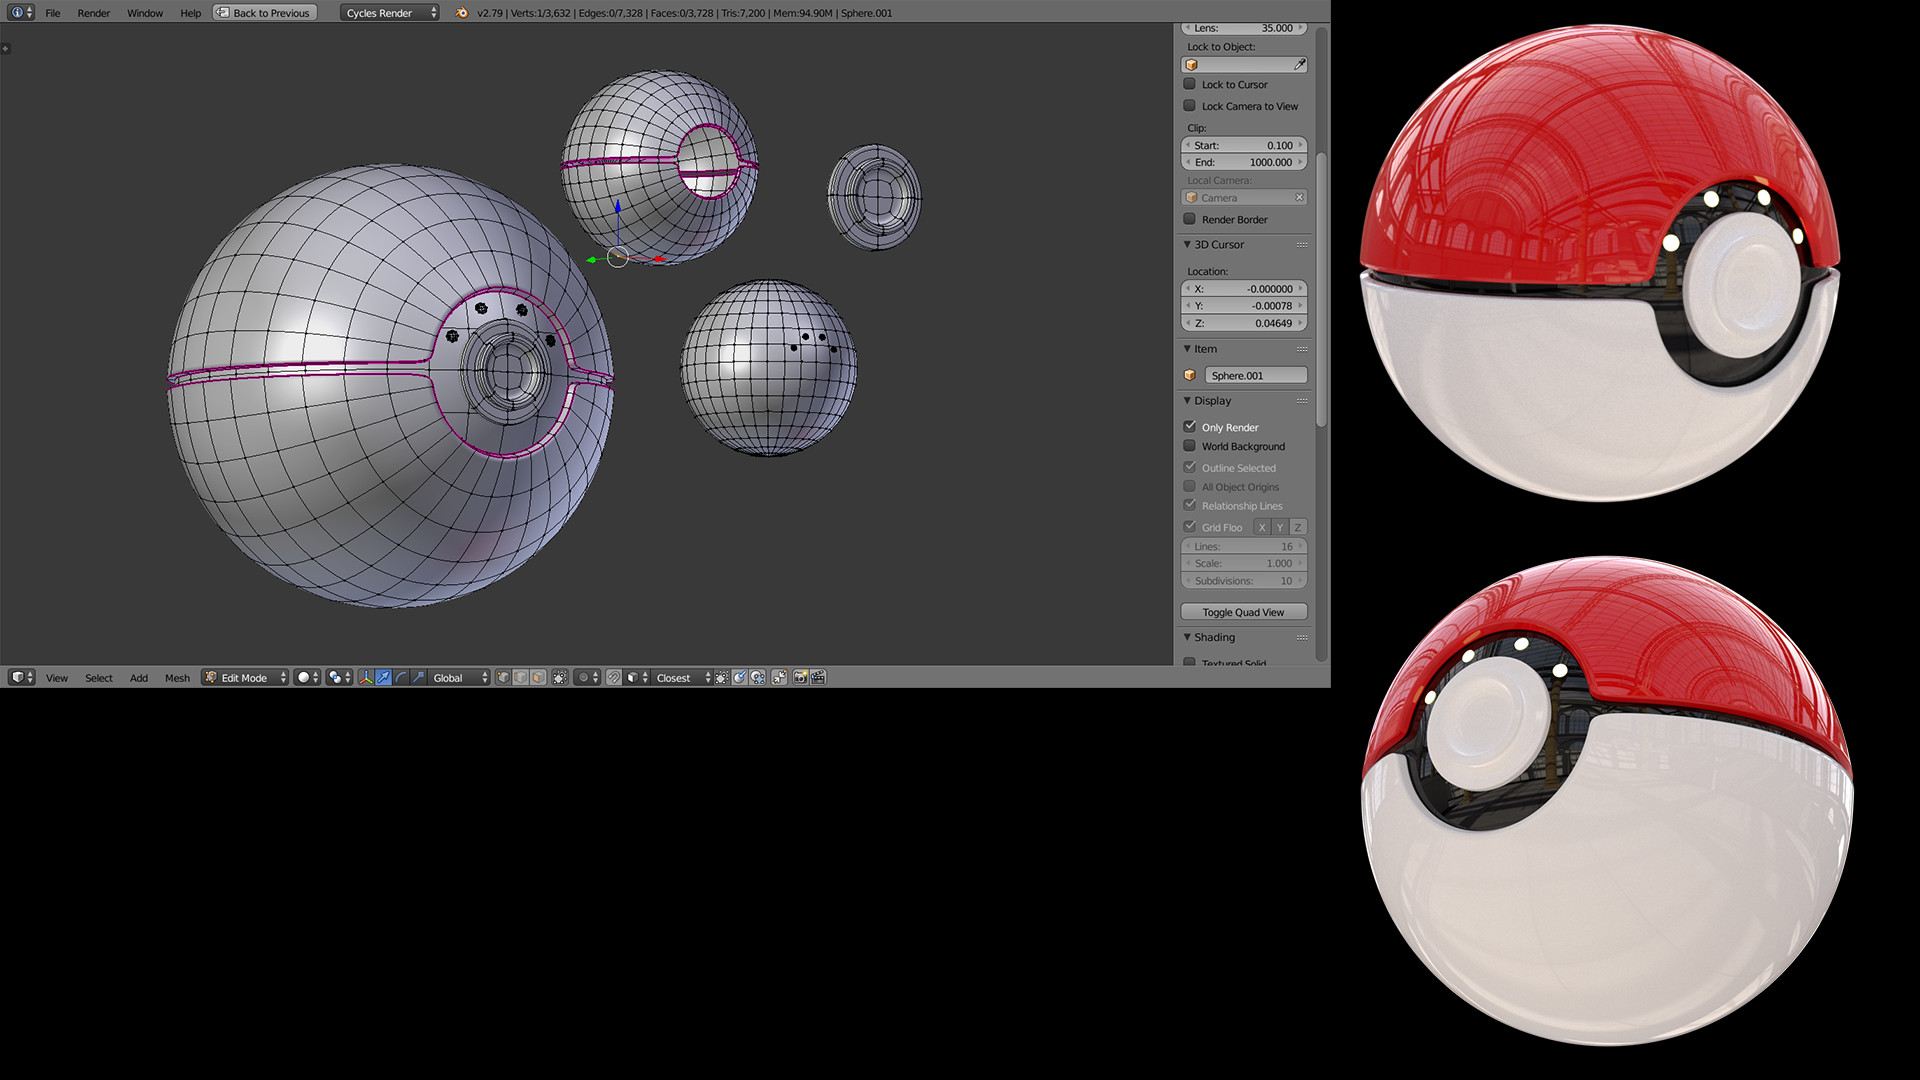This screenshot has width=1920, height=1080.
Task: Open the Help menu
Action: (190, 13)
